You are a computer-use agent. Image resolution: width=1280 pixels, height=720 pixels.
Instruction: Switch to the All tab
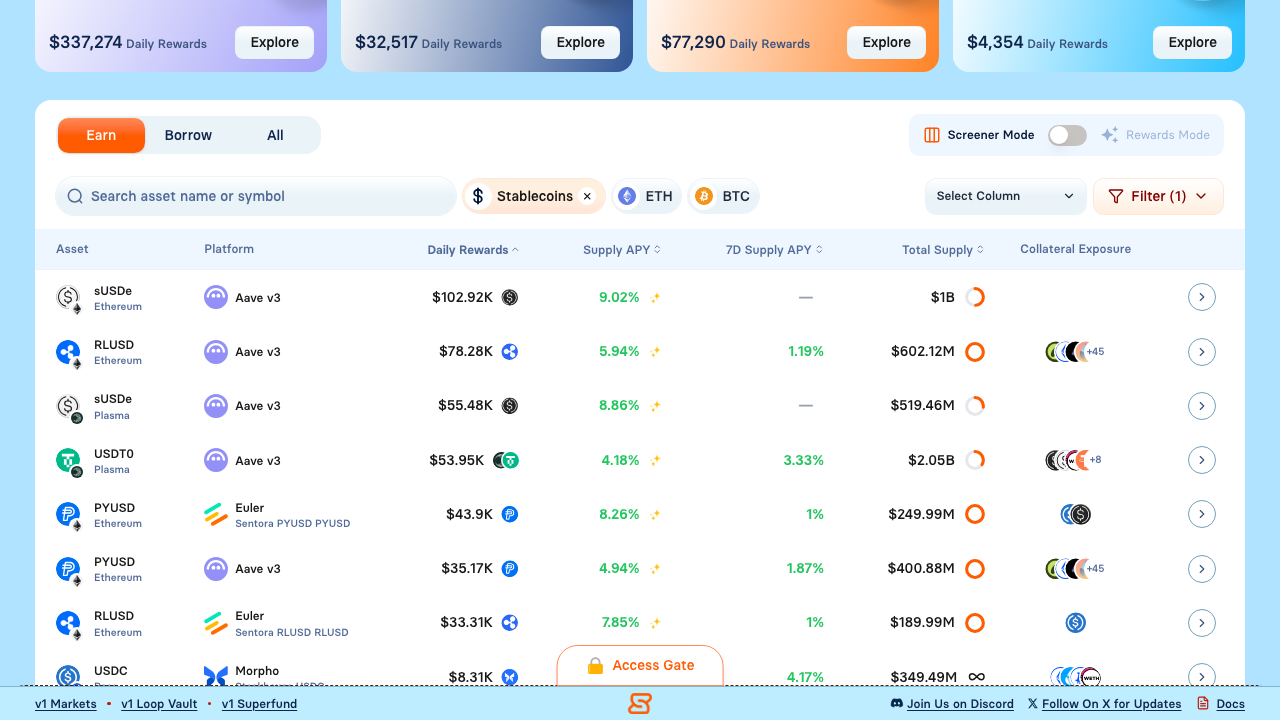275,135
